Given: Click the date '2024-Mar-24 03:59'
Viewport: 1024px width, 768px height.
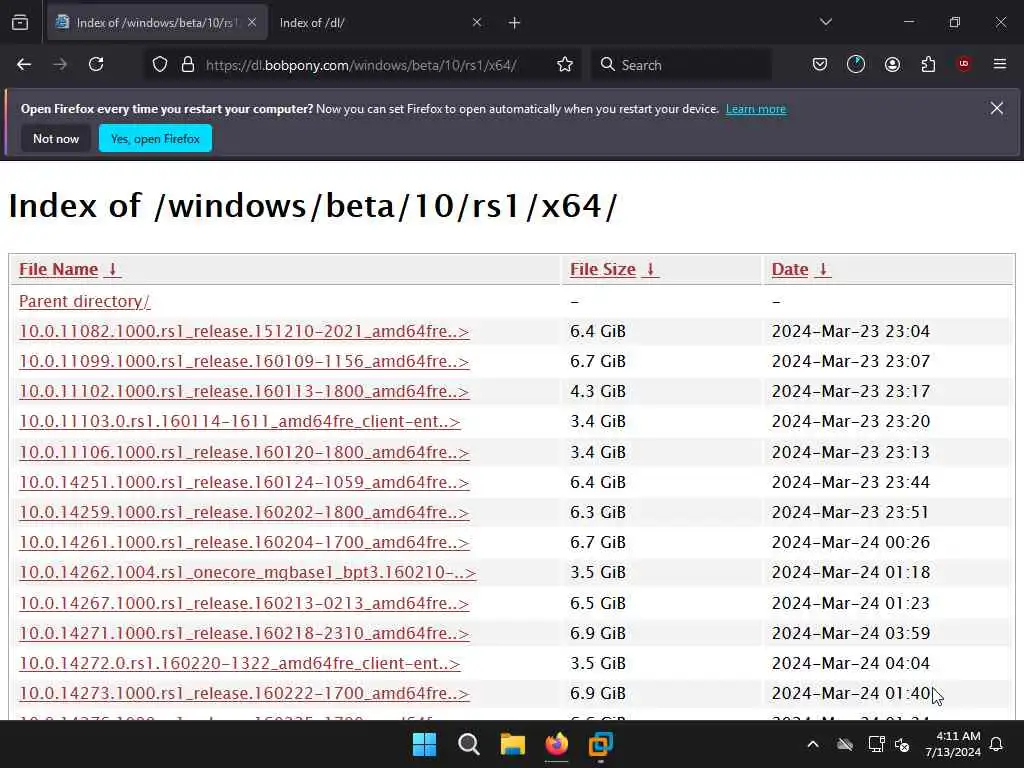Looking at the screenshot, I should click(850, 633).
